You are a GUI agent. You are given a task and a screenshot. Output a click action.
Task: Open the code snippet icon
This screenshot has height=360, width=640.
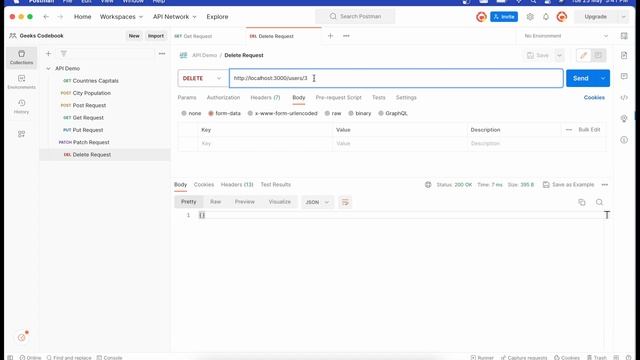(624, 98)
